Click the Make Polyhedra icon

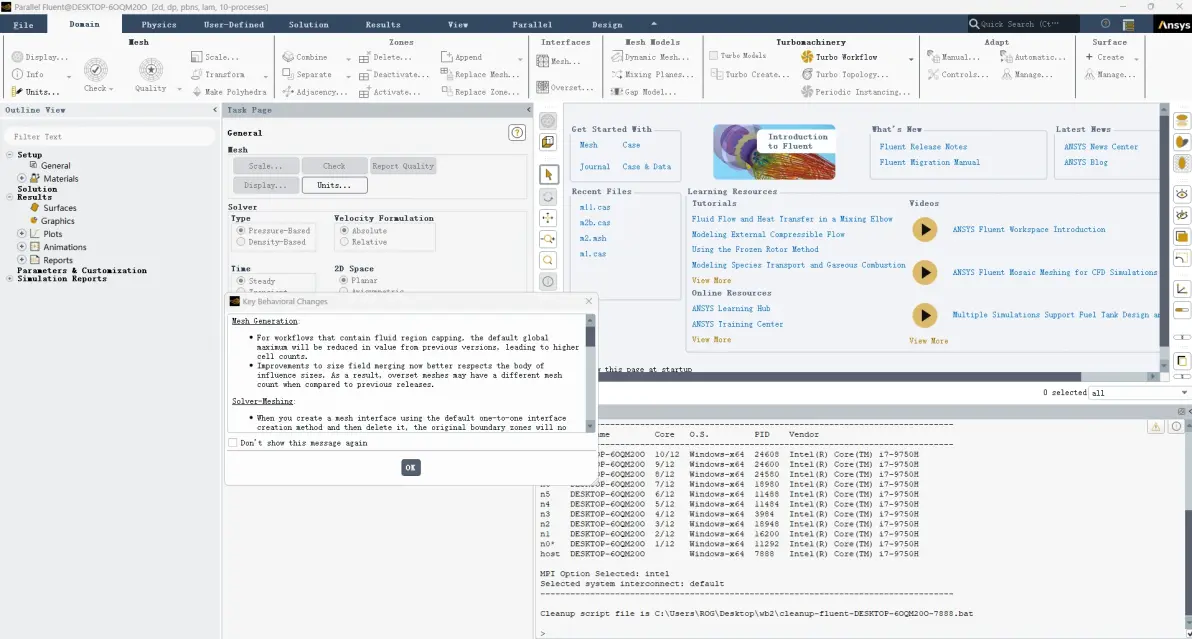point(197,92)
